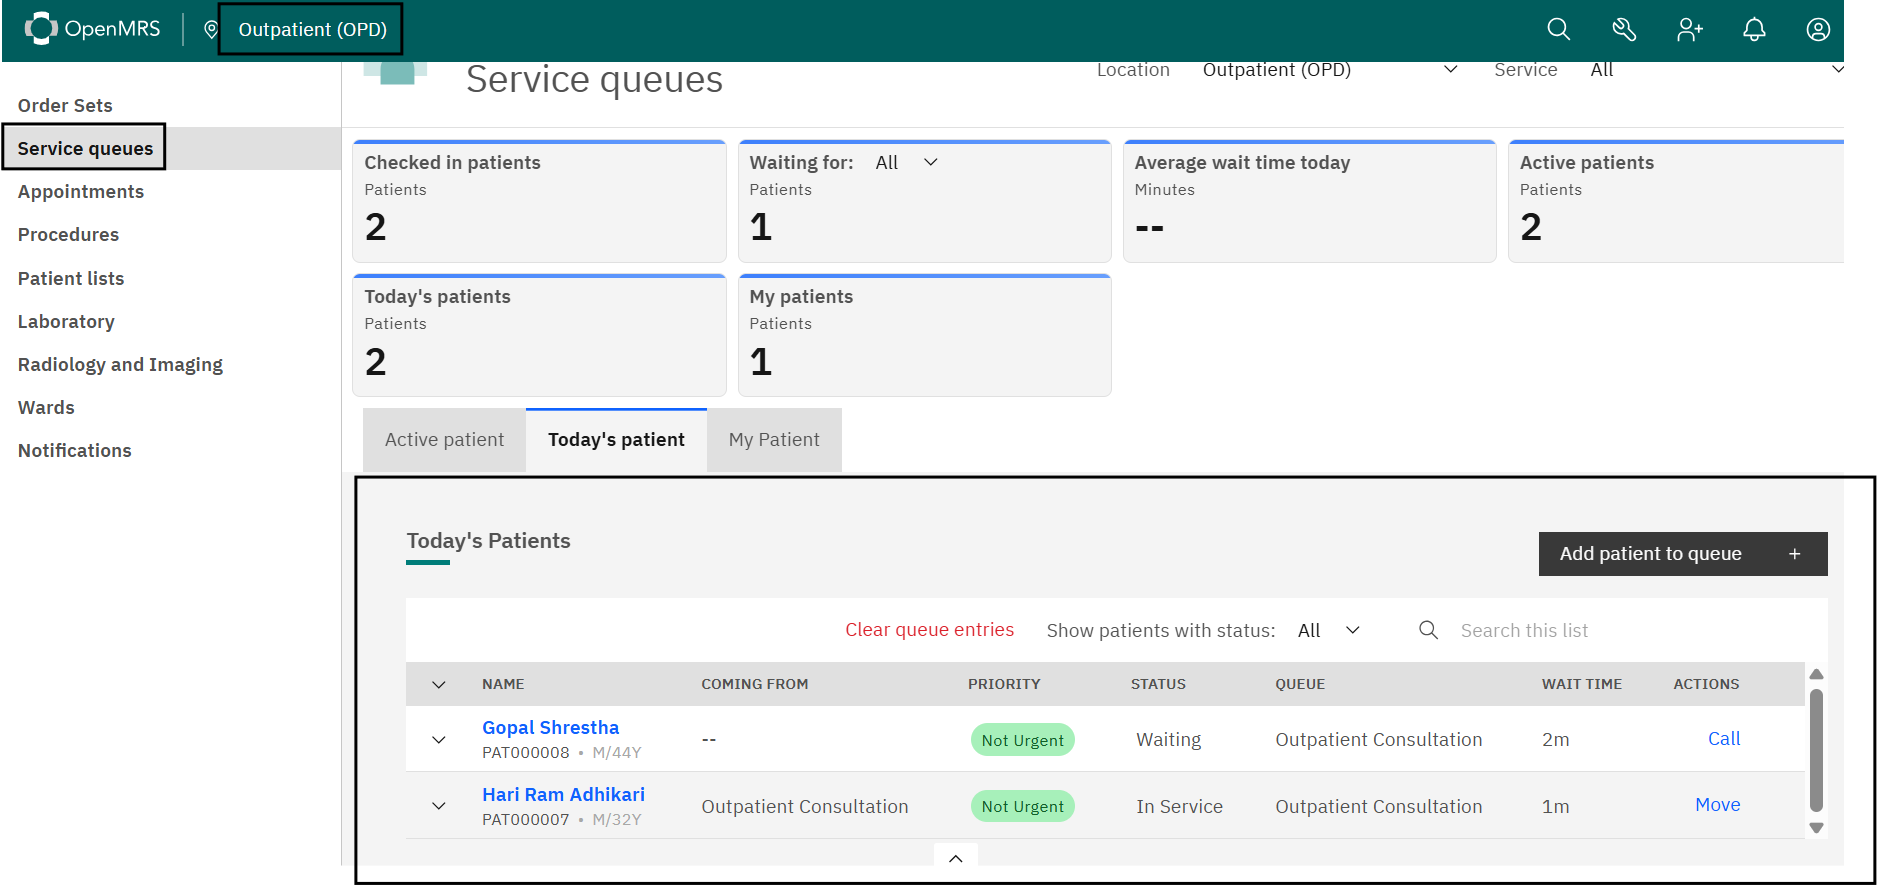The width and height of the screenshot is (1877, 885).
Task: Open the notifications bell
Action: [x=1754, y=30]
